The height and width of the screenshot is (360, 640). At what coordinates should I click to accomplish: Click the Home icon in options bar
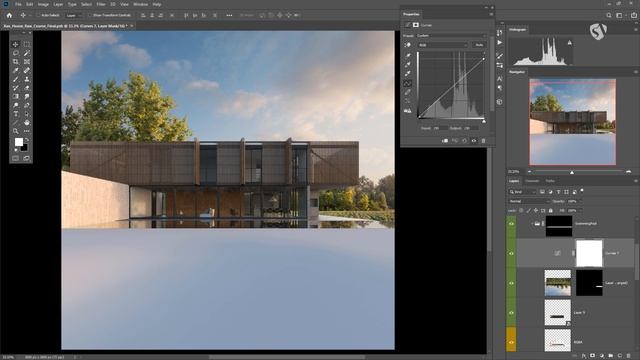pyautogui.click(x=9, y=15)
